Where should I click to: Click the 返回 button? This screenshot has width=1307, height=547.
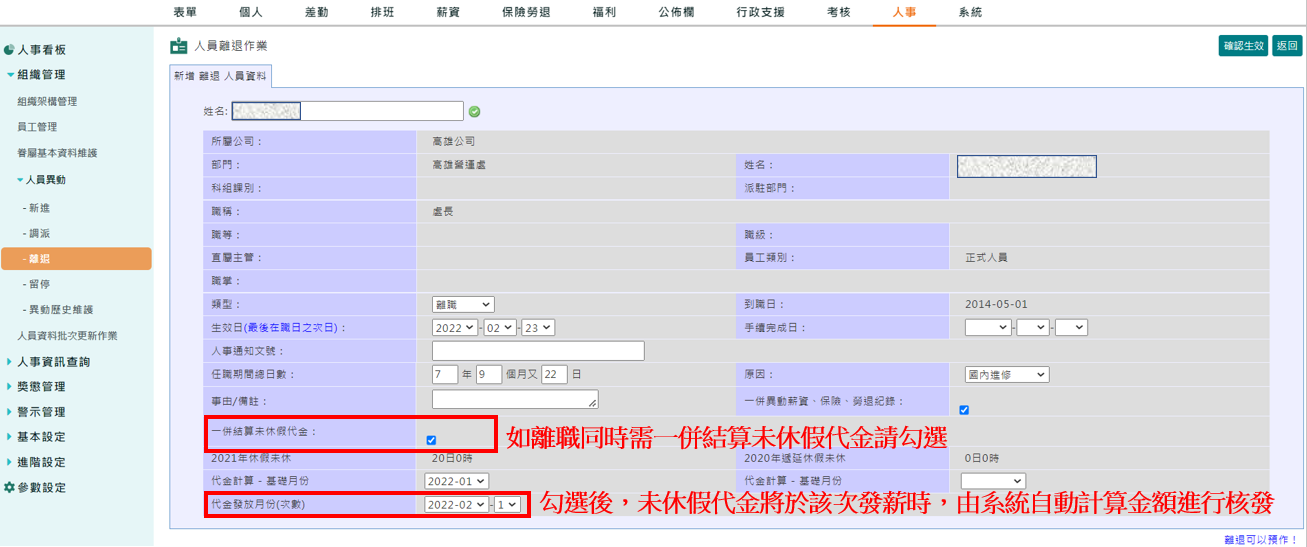pos(1287,46)
